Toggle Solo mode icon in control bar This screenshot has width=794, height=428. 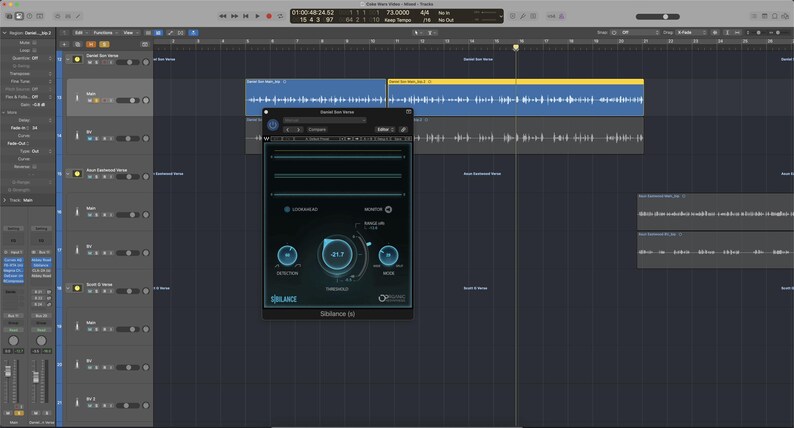pos(533,16)
